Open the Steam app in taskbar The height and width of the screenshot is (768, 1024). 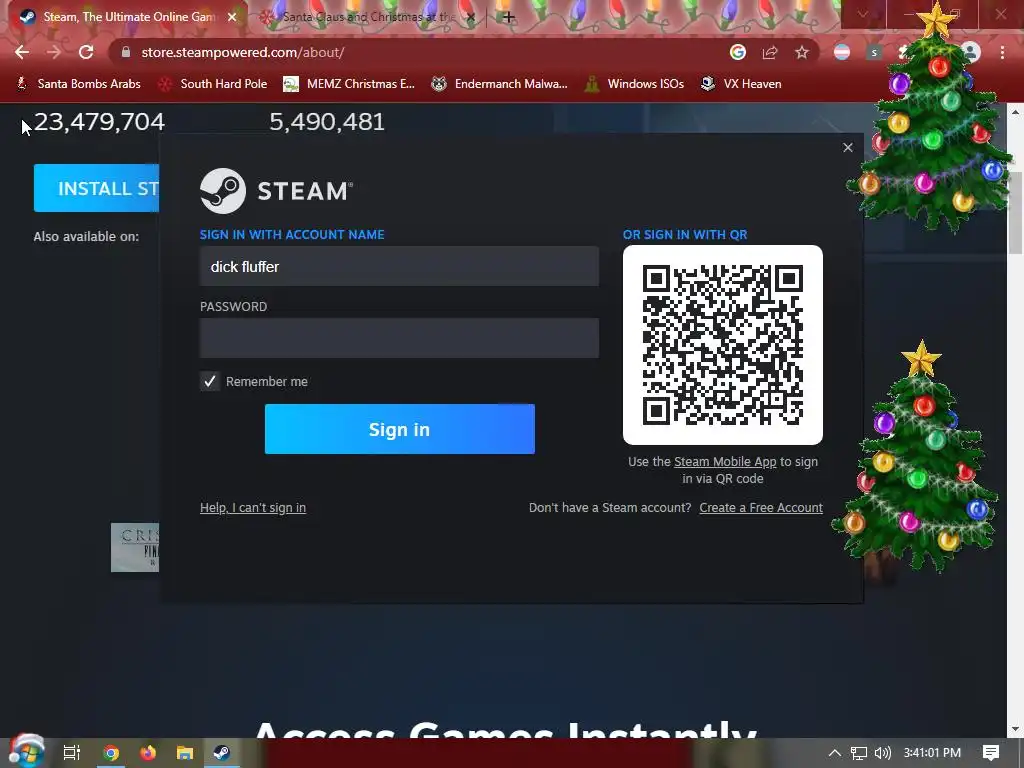pyautogui.click(x=221, y=753)
